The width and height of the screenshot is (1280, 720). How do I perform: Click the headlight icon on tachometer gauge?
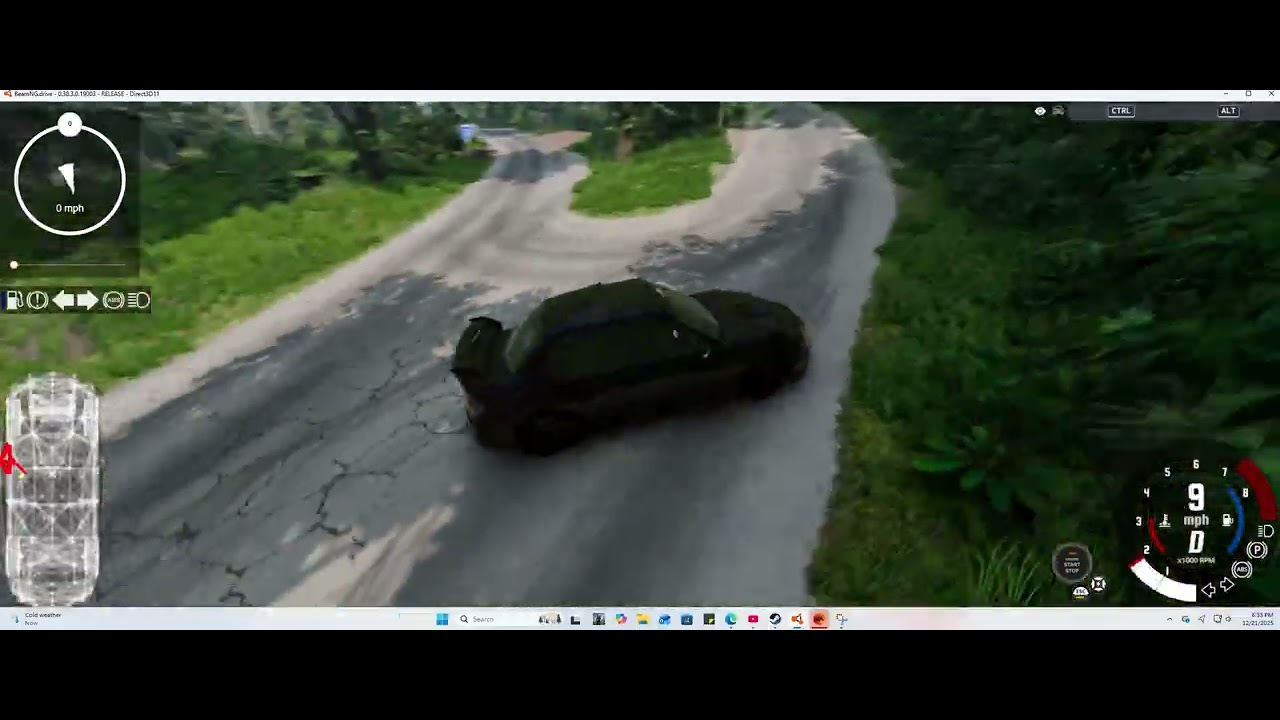pos(1265,531)
